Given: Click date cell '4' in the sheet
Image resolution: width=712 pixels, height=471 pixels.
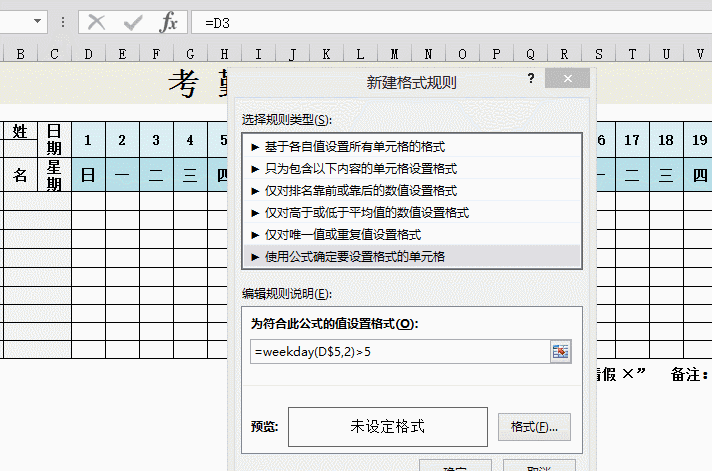Looking at the screenshot, I should tap(190, 140).
